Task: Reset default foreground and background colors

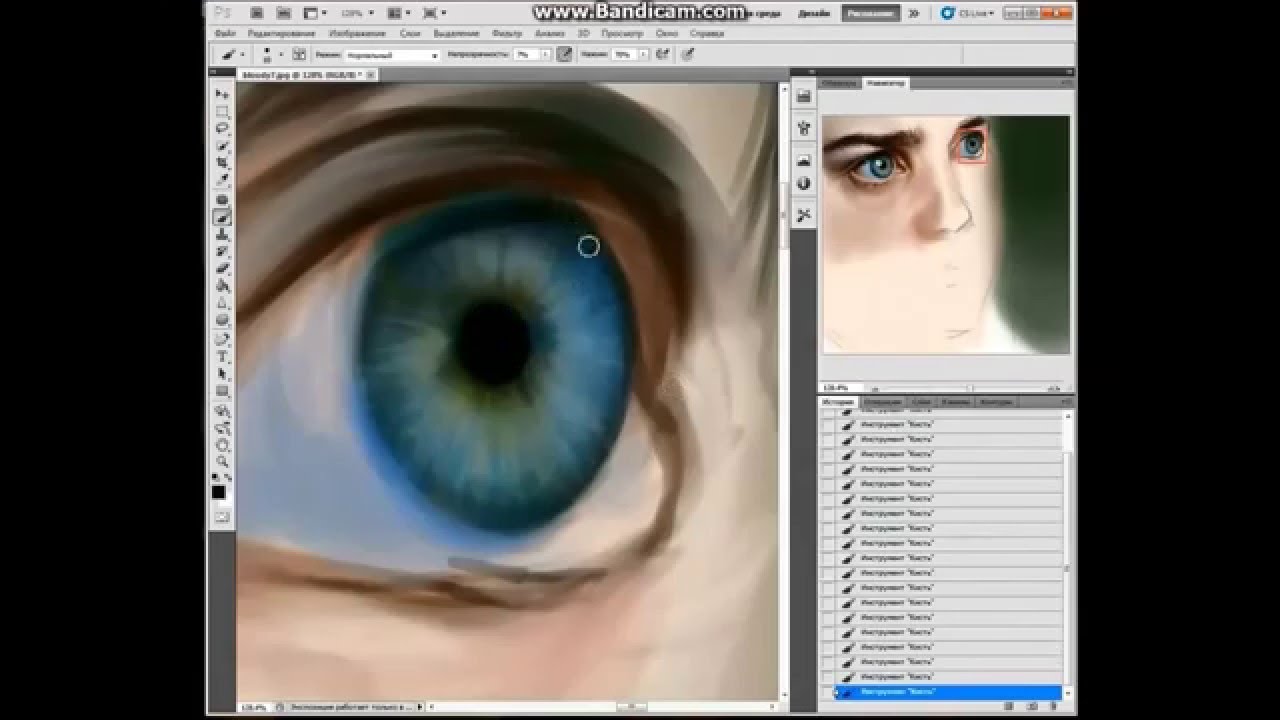Action: click(214, 478)
